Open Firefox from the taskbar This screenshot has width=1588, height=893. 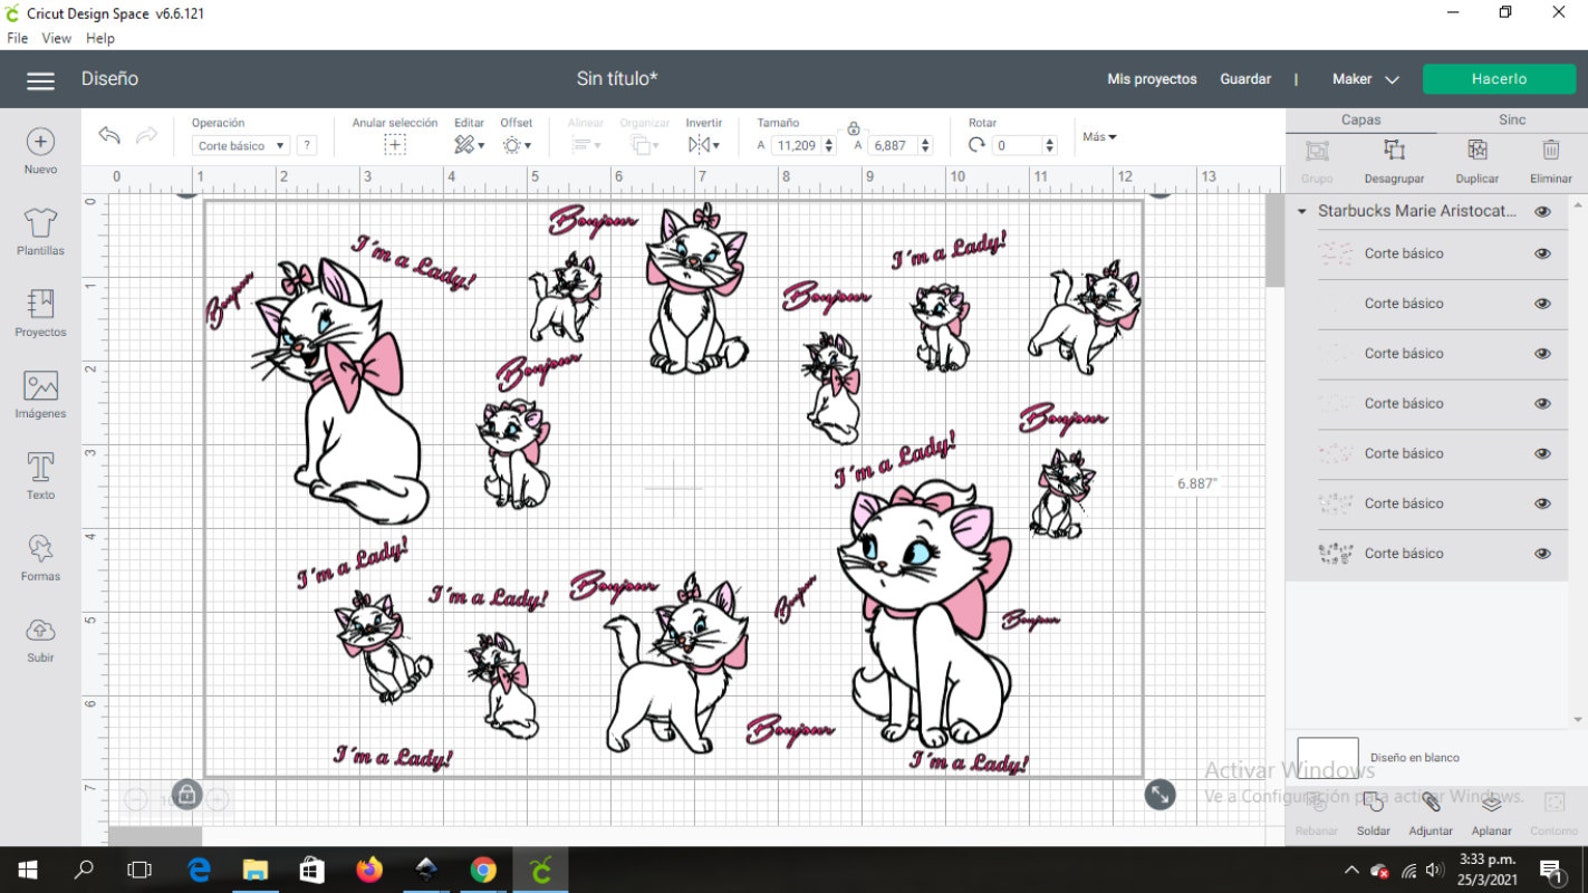(369, 870)
